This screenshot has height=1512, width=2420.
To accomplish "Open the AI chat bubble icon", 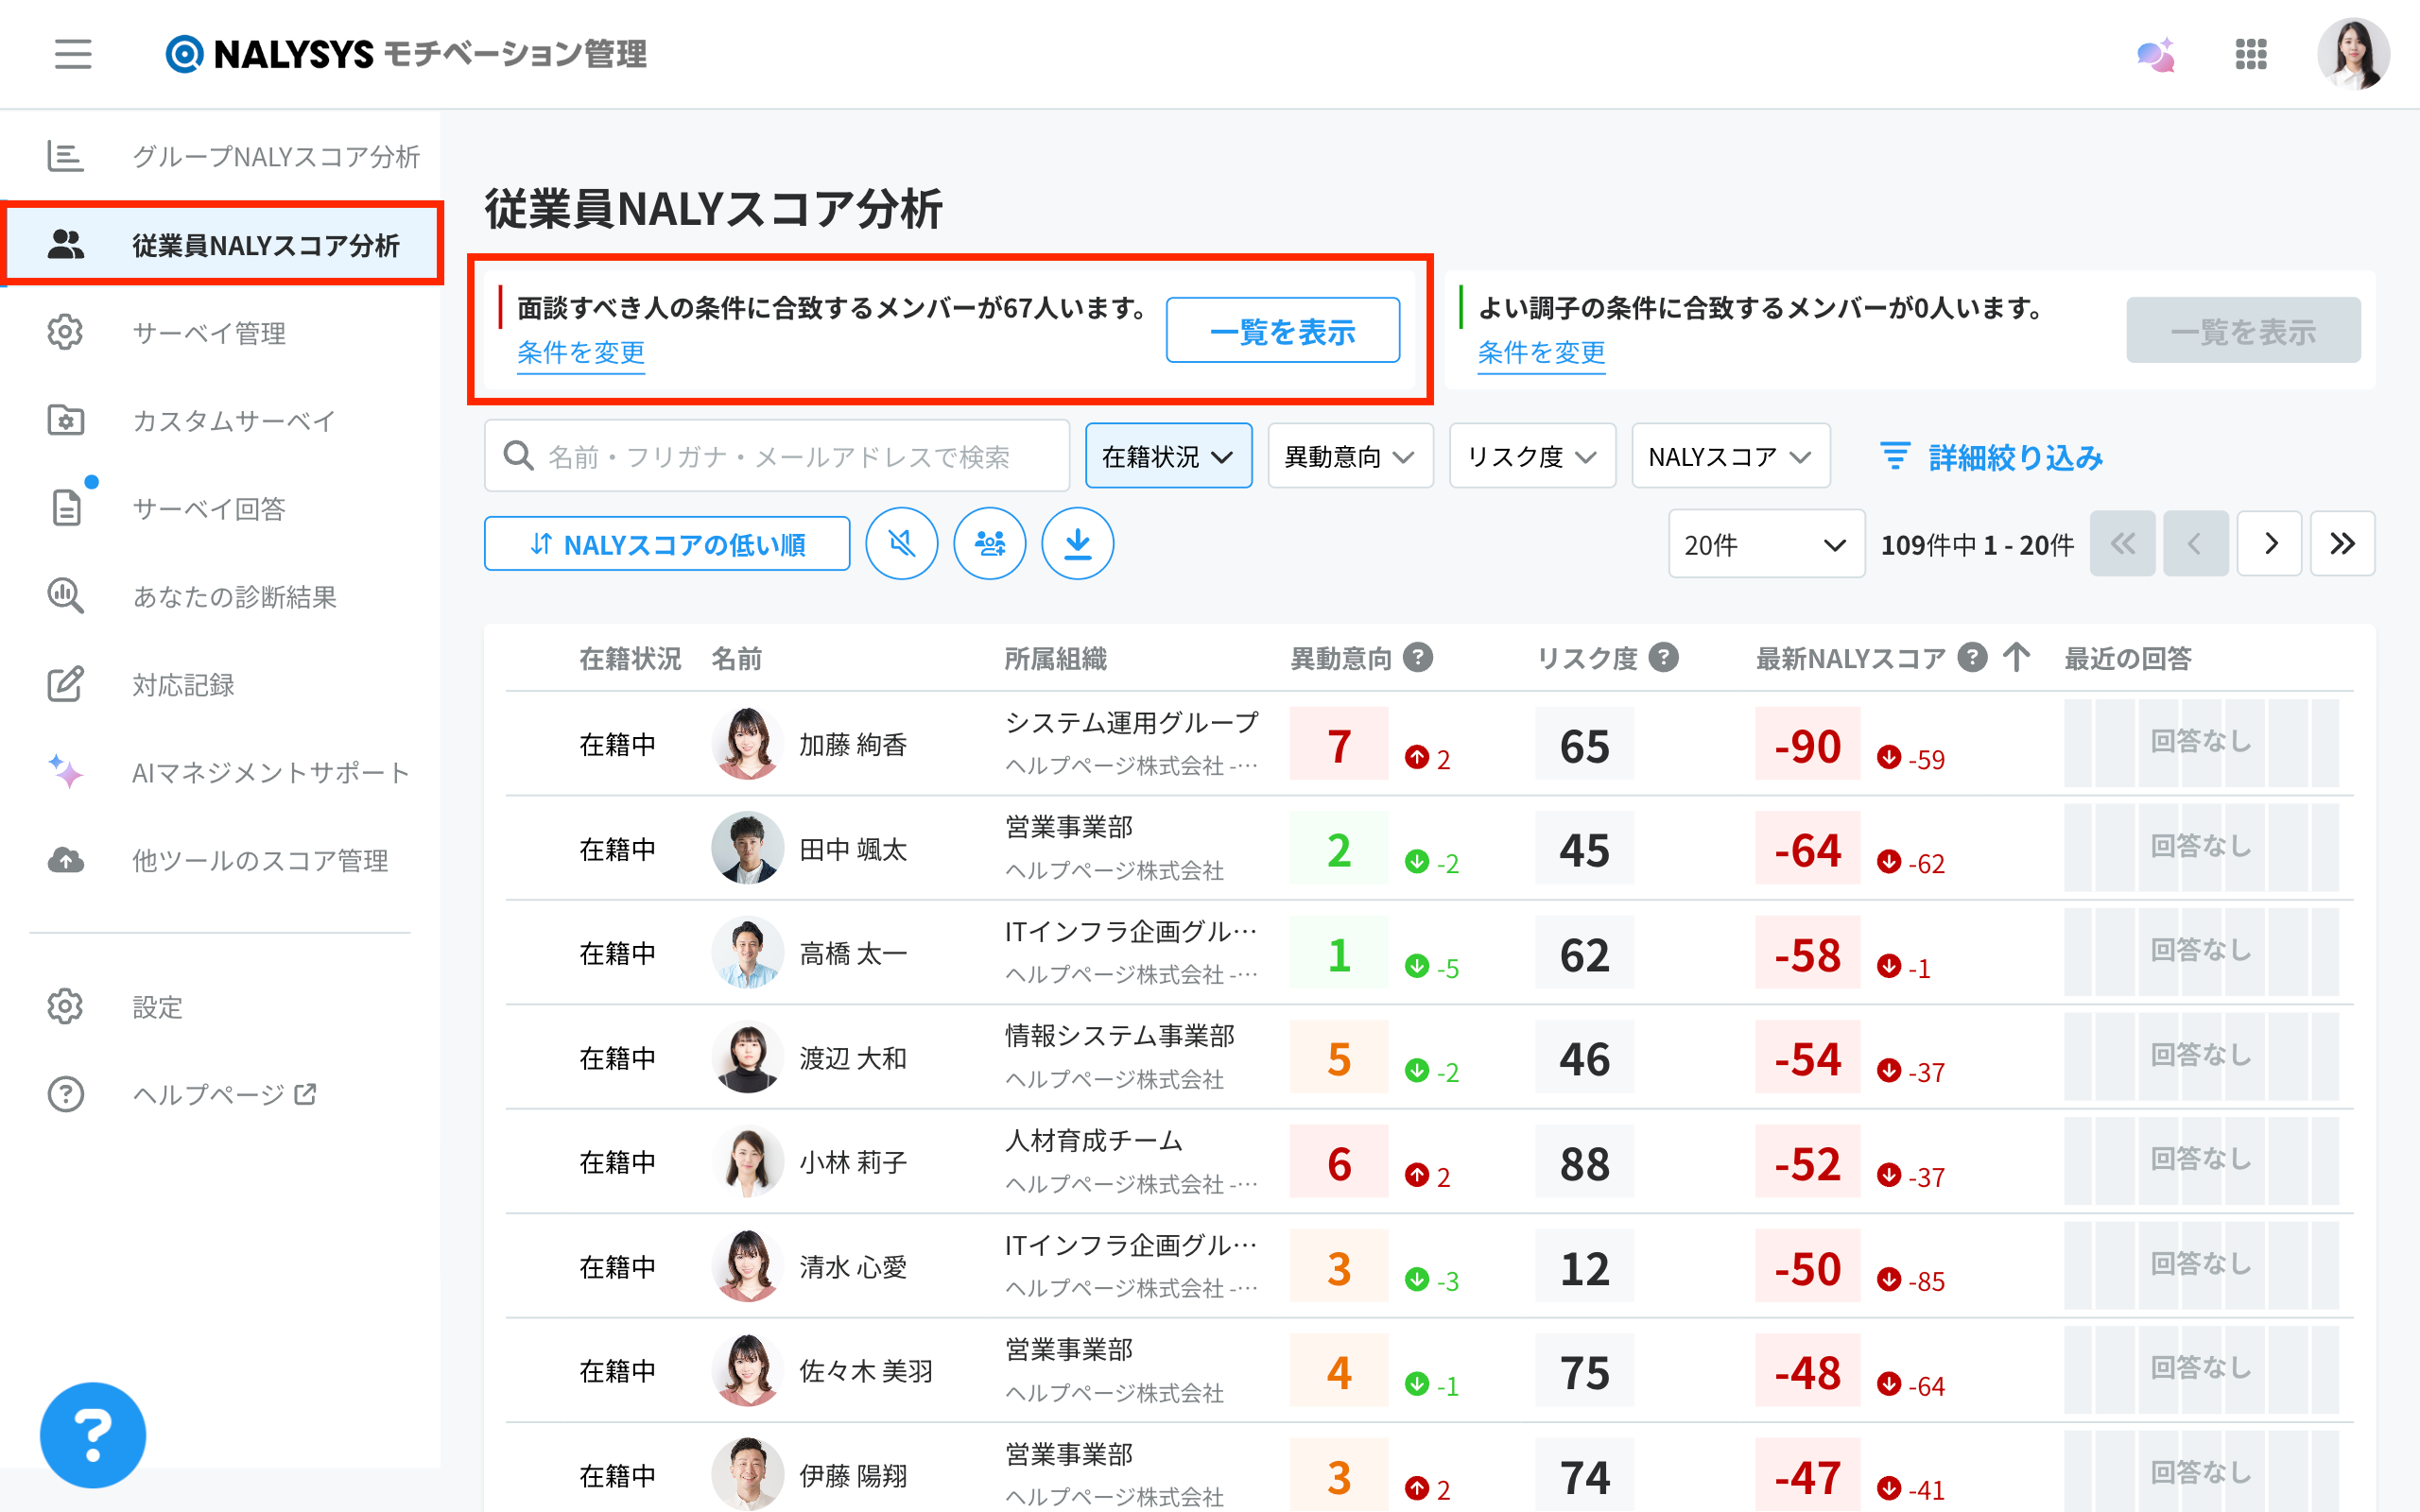I will click(x=2155, y=54).
